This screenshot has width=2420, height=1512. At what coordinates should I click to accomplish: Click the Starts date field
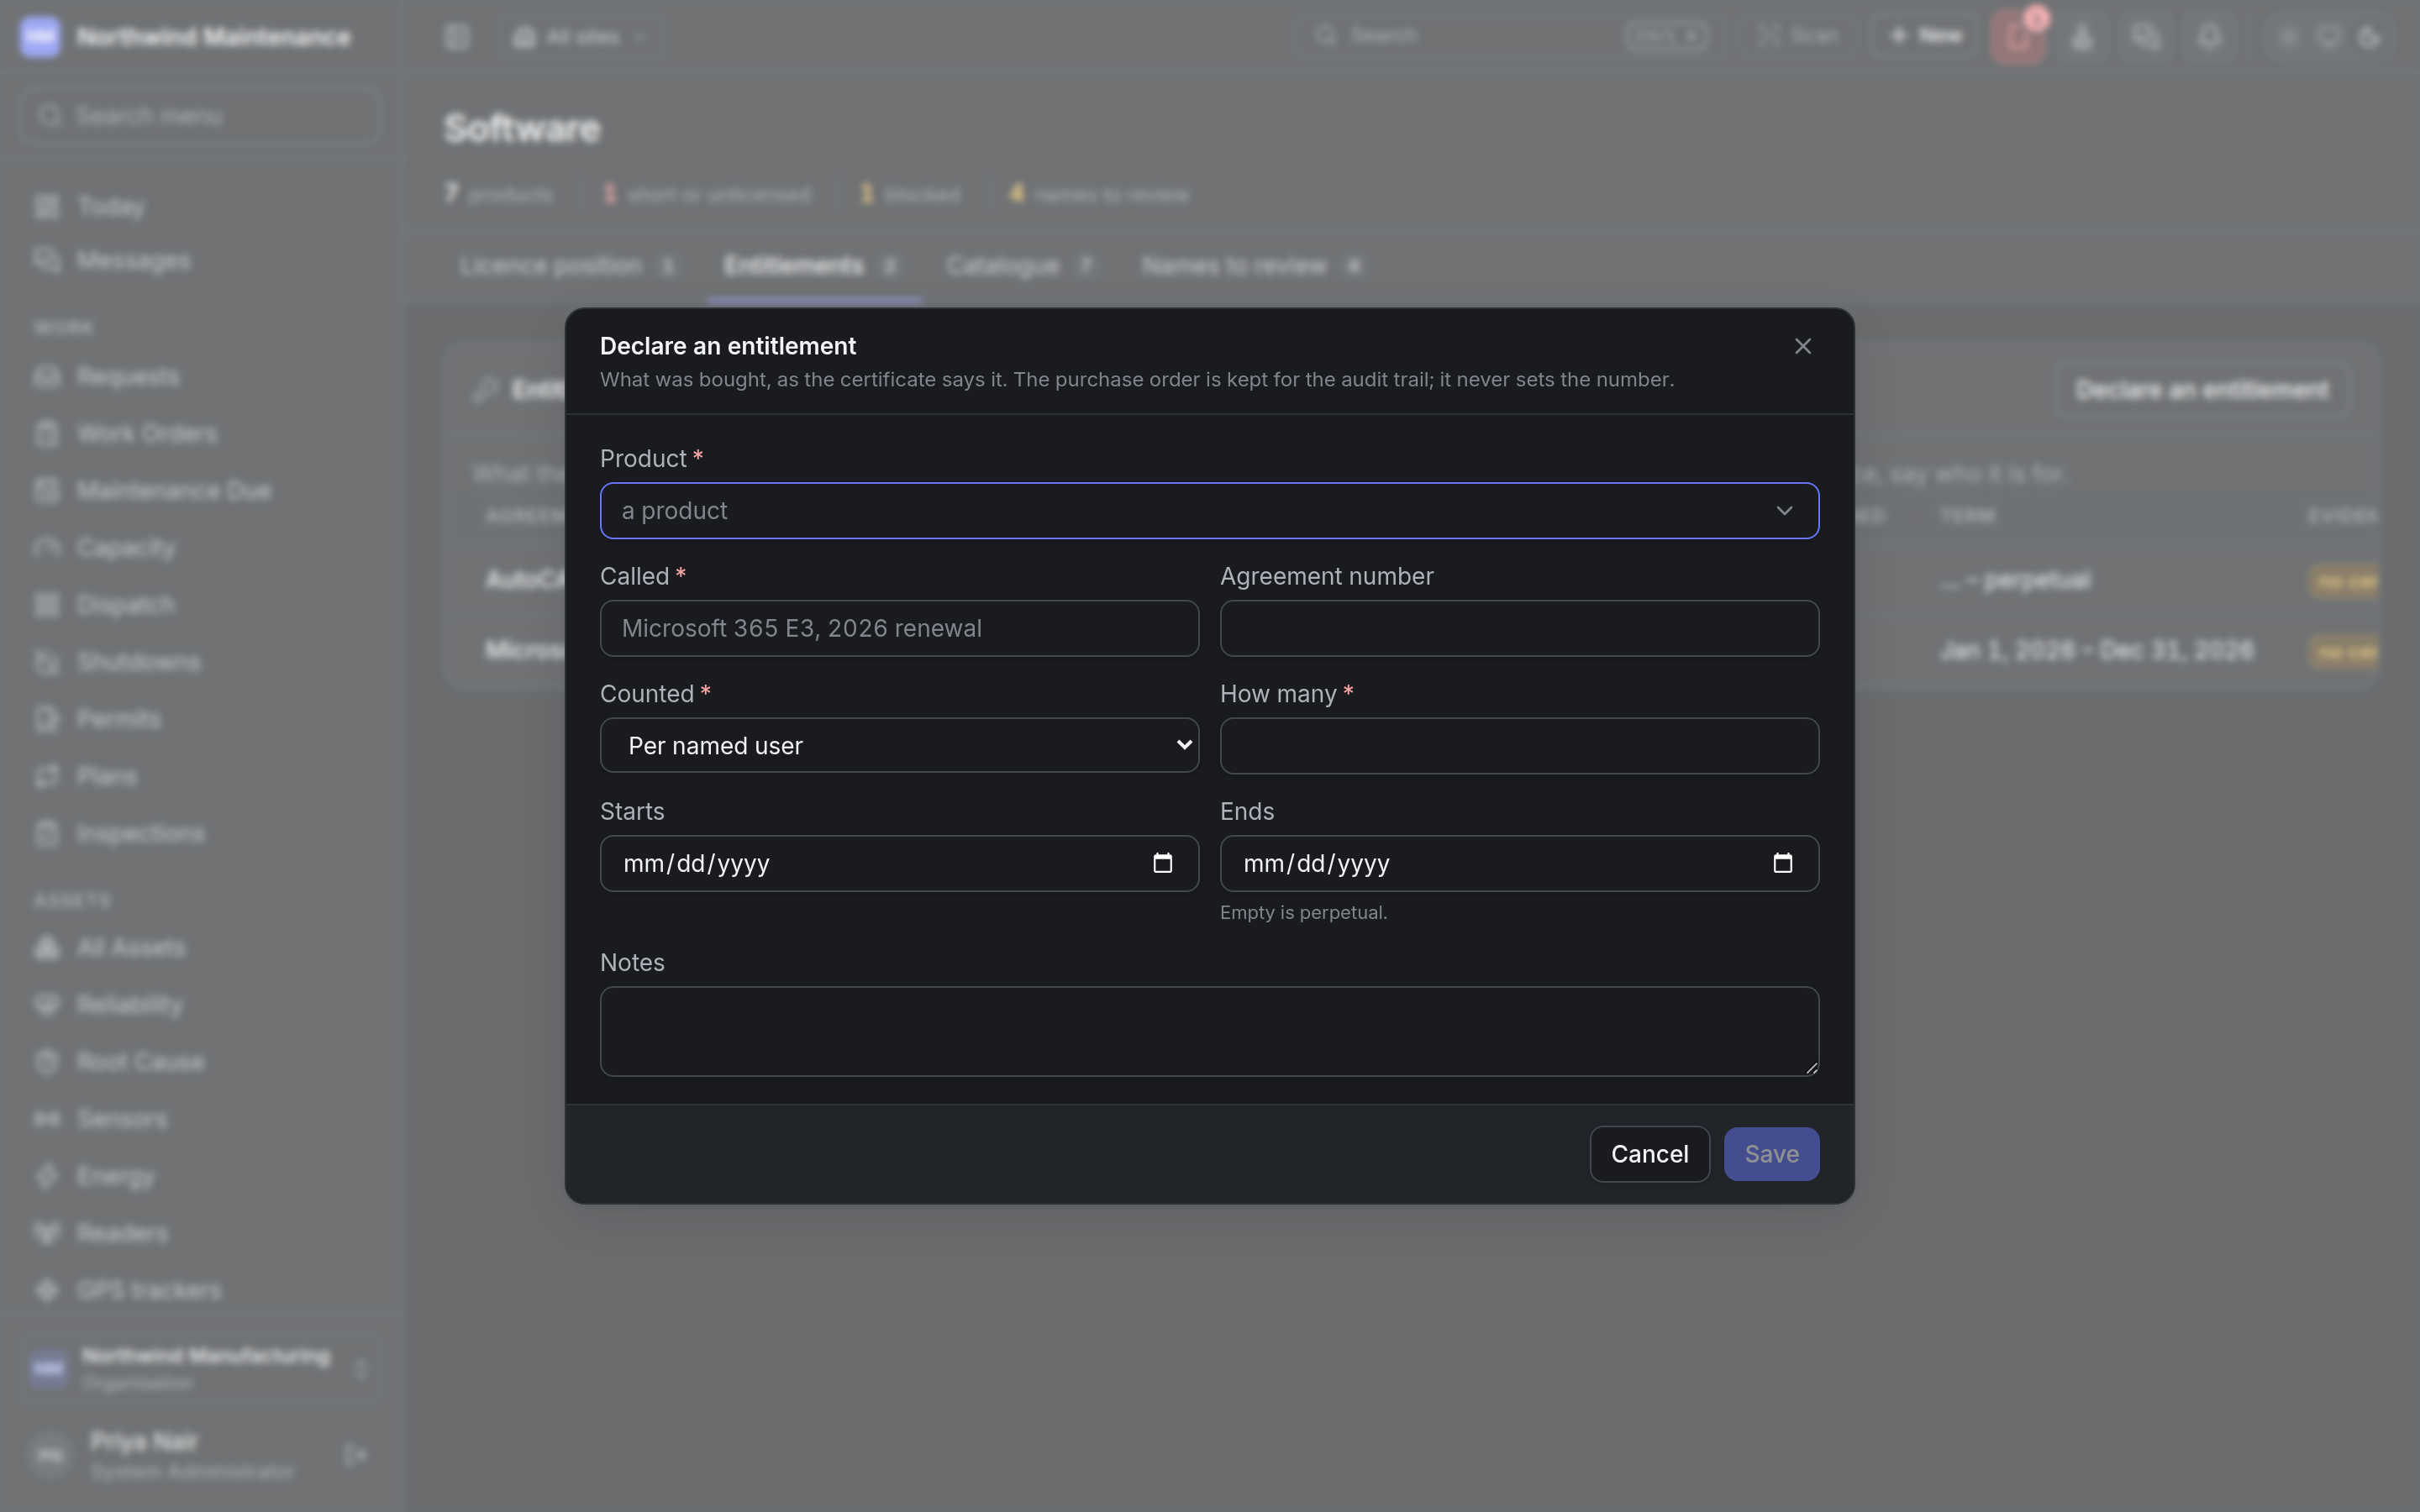(899, 863)
